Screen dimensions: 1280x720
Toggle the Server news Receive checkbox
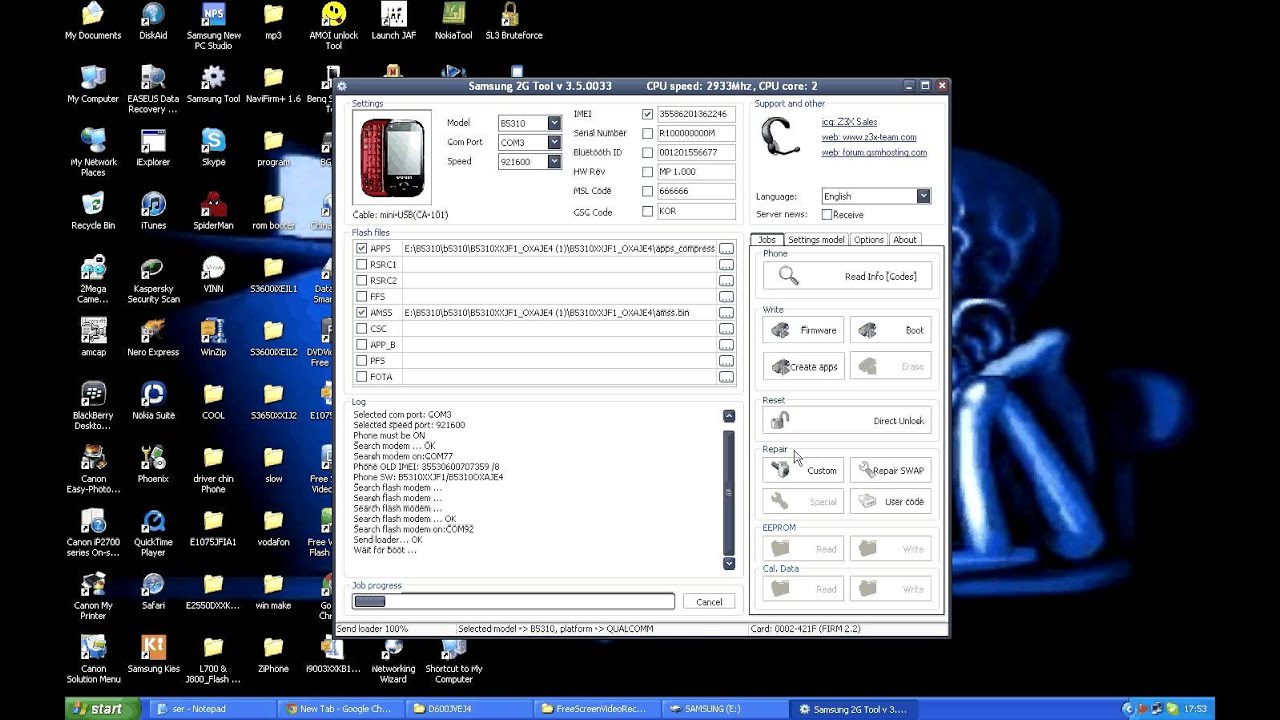pos(827,215)
